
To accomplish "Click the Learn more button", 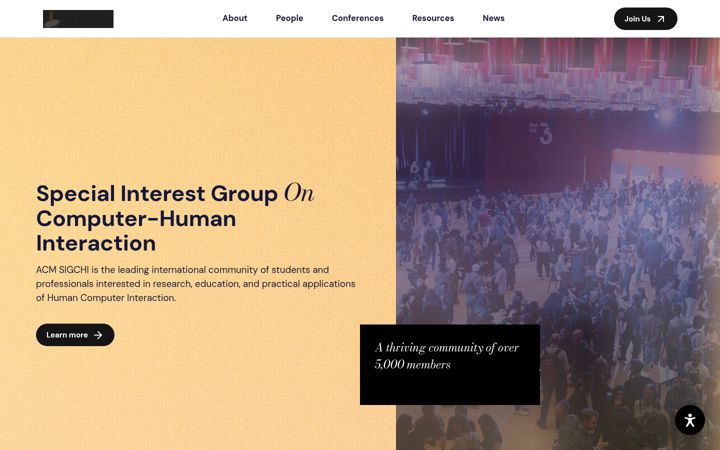I will 75,335.
